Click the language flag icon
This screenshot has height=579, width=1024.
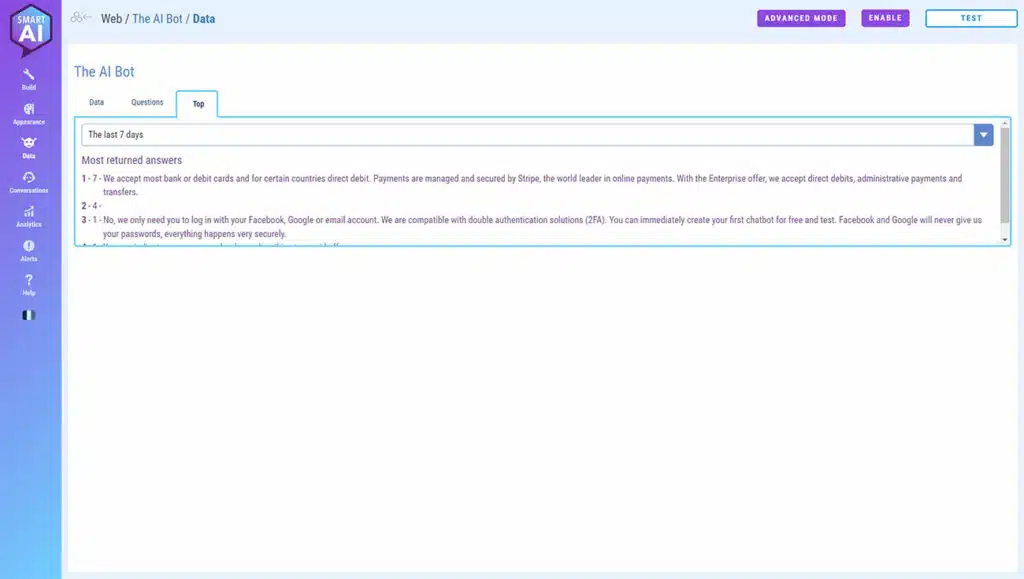(29, 315)
